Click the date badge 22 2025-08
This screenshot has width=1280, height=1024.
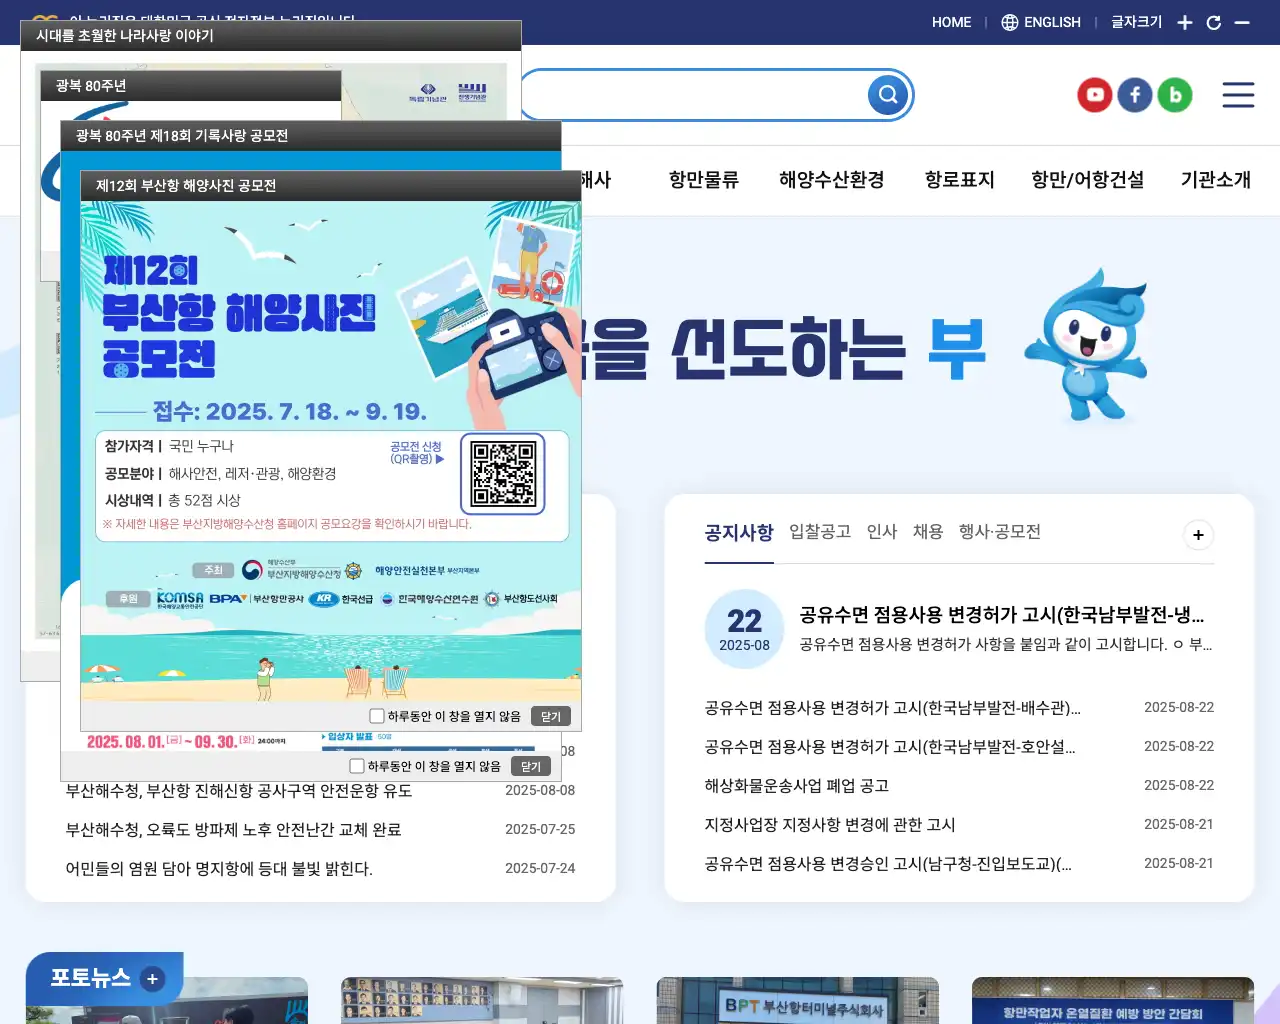point(744,629)
